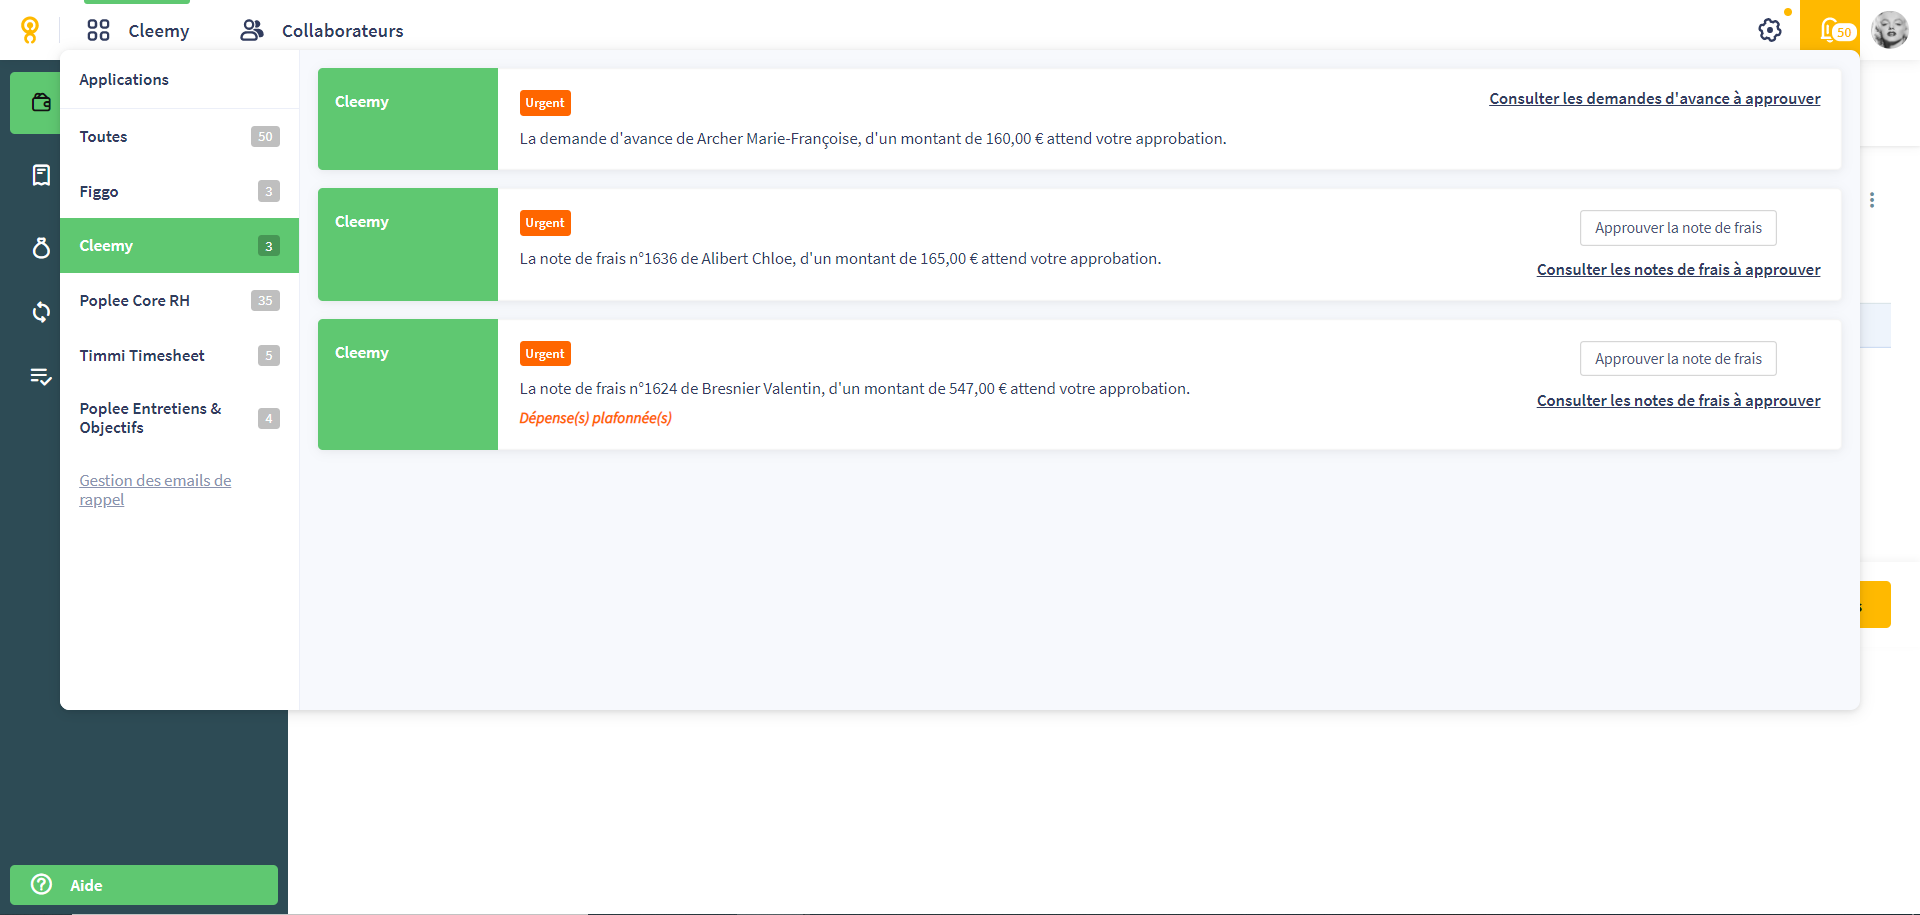Image resolution: width=1920 pixels, height=915 pixels.
Task: Click Collaborateurs text in the top navigation
Action: [343, 31]
